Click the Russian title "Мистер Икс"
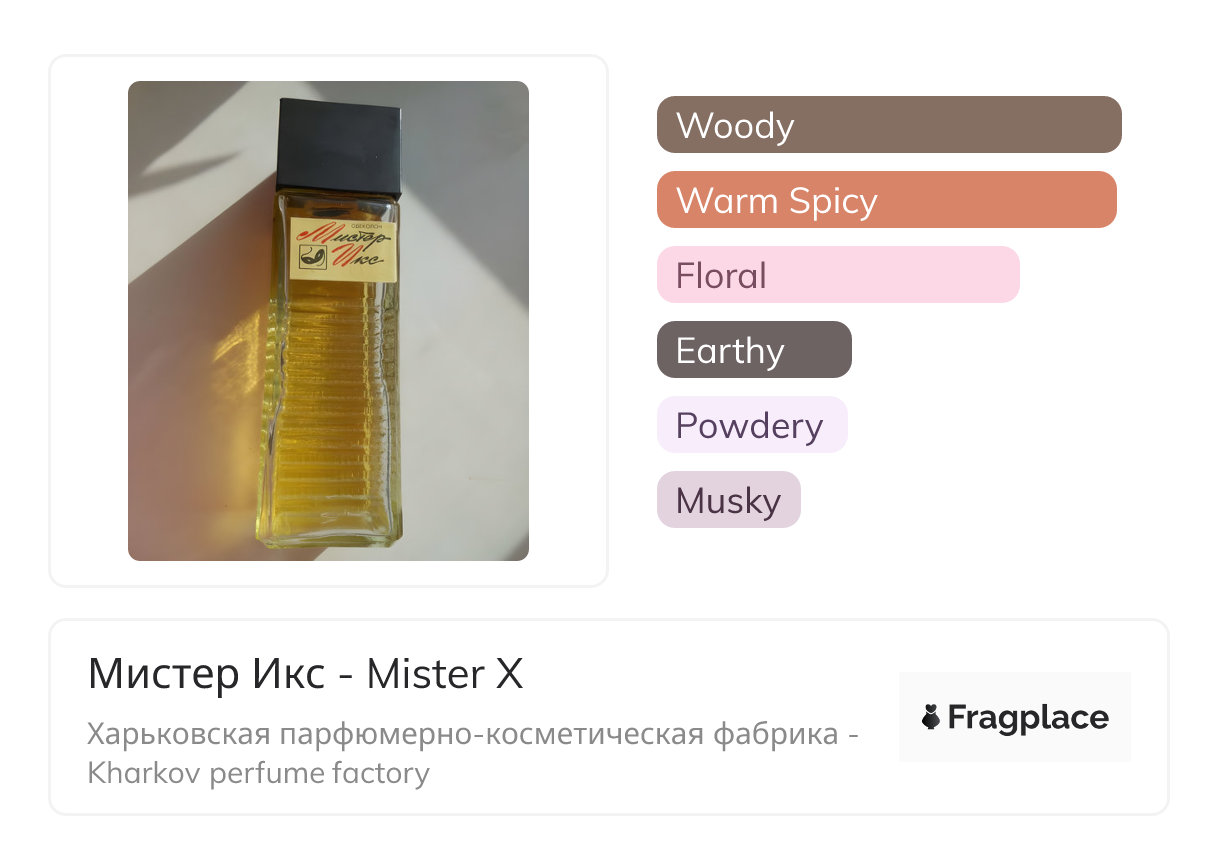 click(206, 675)
